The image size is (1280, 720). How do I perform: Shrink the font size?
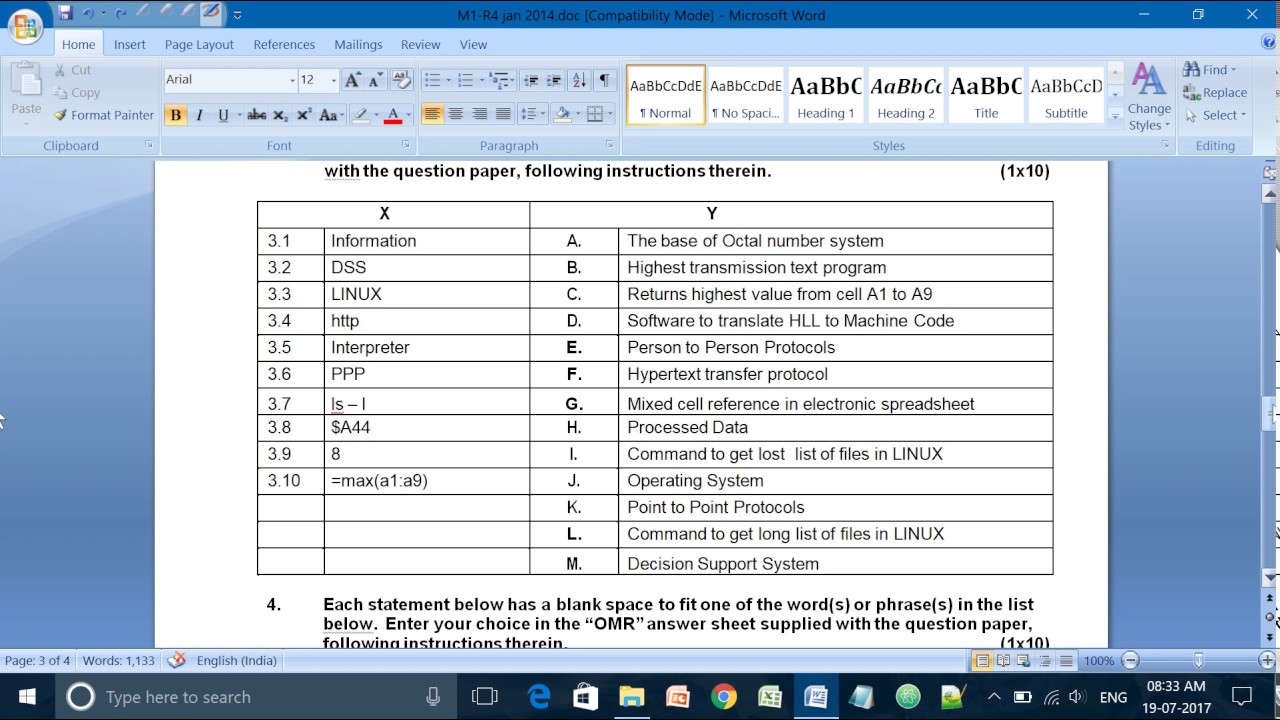click(375, 80)
